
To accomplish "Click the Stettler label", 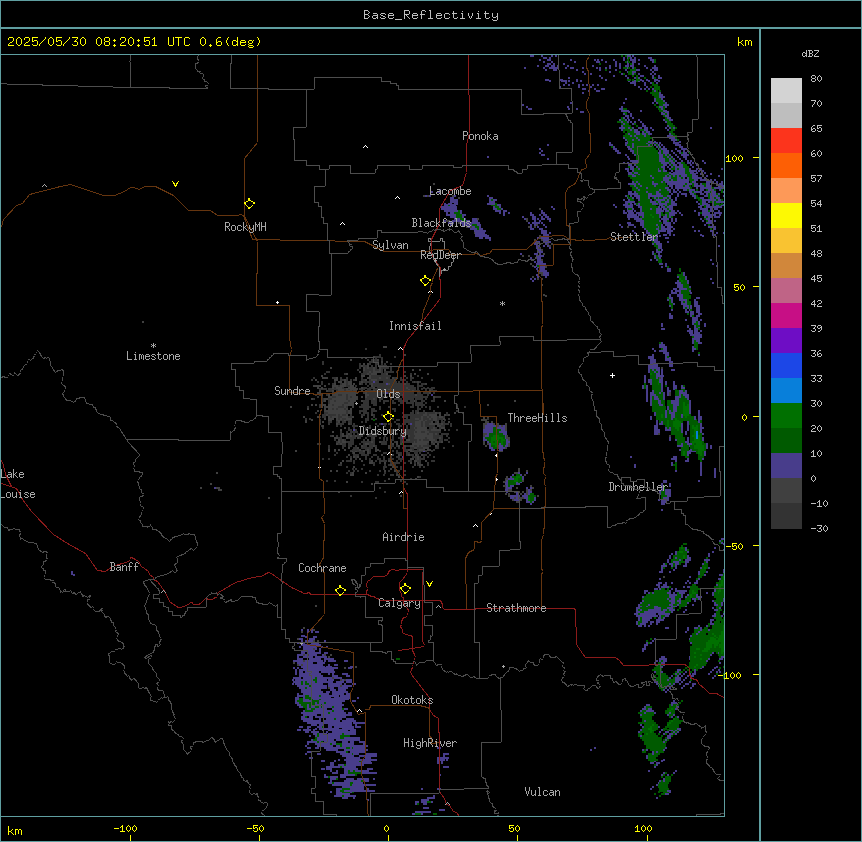I will [x=634, y=237].
